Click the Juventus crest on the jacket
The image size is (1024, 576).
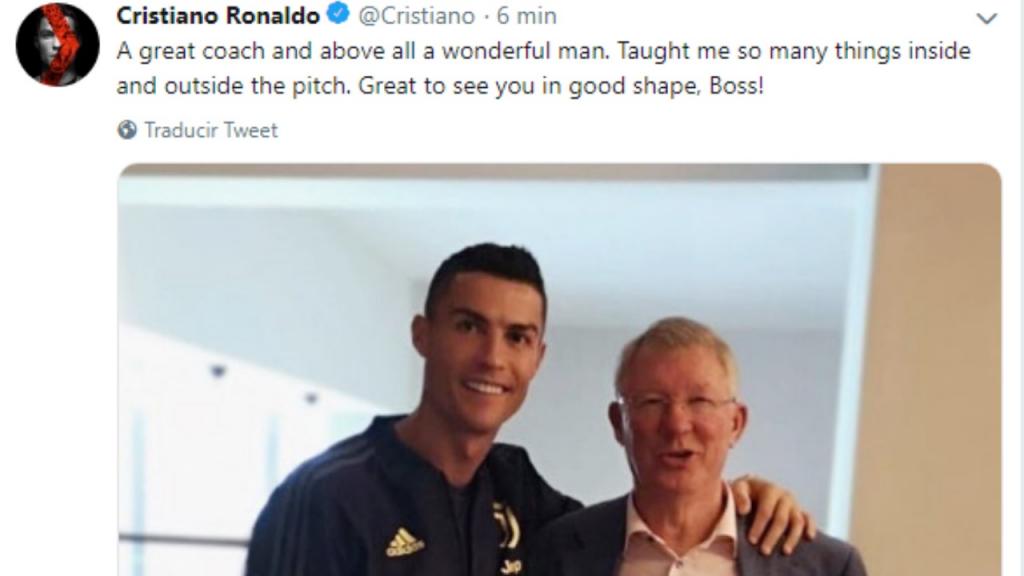(x=507, y=526)
